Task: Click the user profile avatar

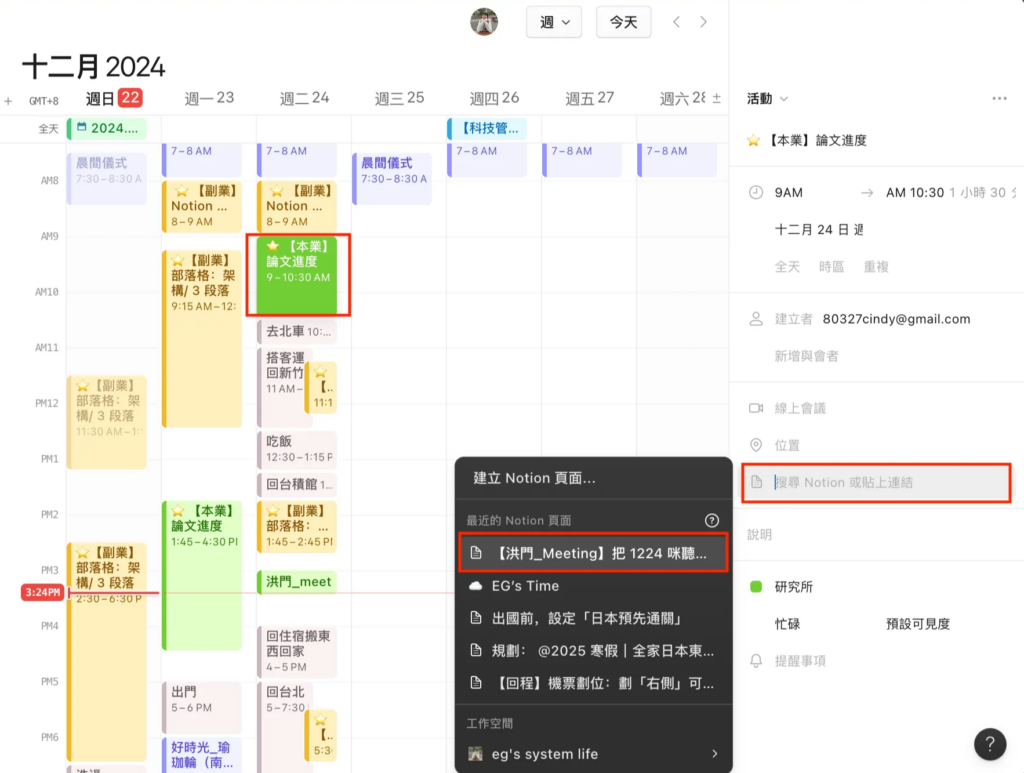Action: [x=484, y=22]
